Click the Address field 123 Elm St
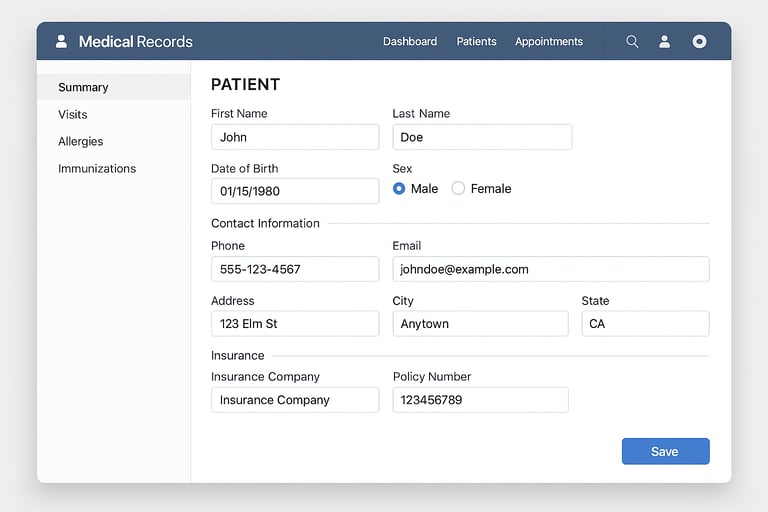768x512 pixels. click(295, 323)
